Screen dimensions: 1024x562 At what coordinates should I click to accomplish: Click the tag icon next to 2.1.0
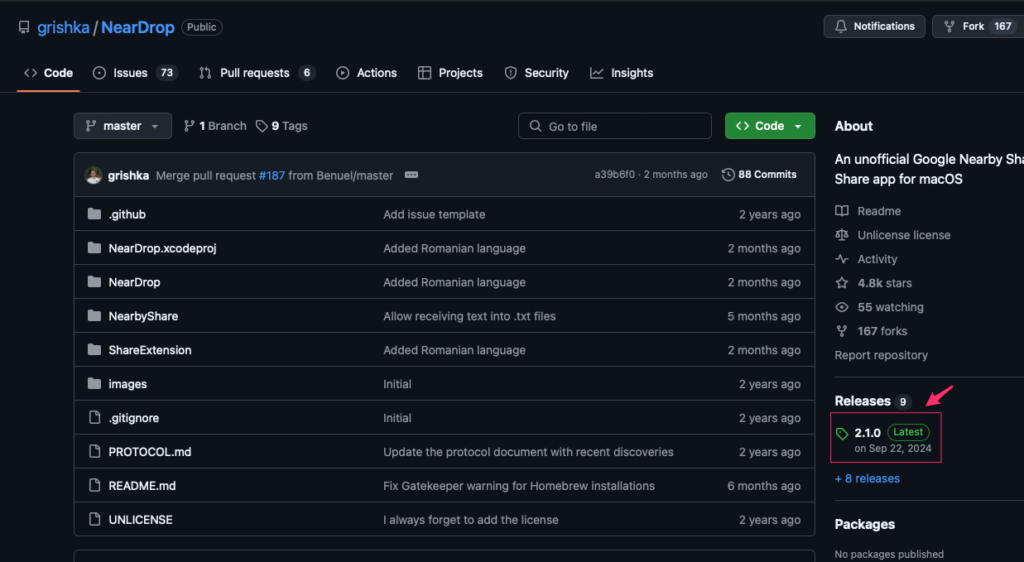(x=842, y=434)
